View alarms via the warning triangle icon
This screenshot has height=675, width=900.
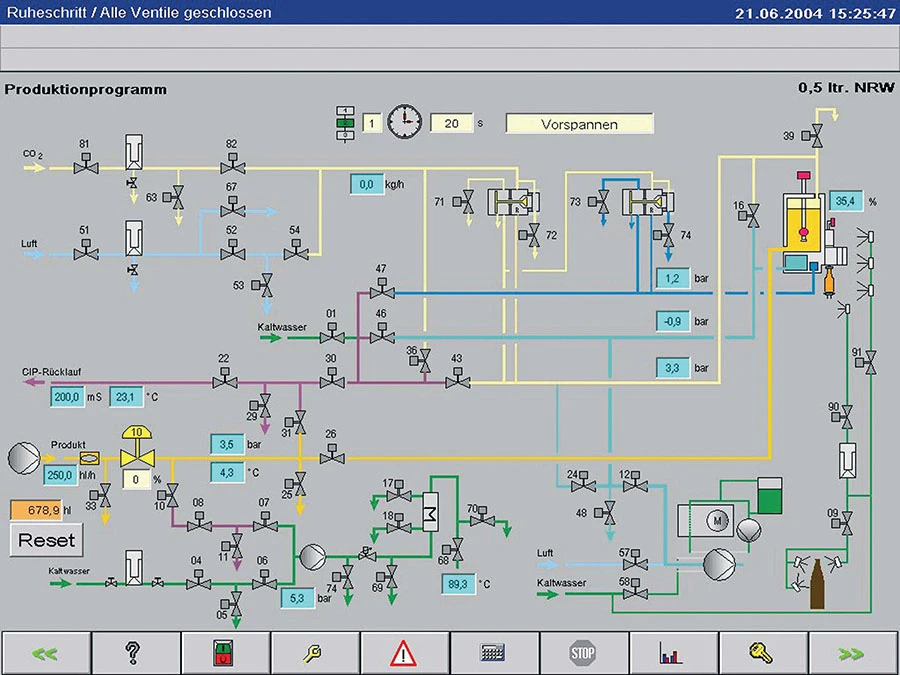click(x=403, y=653)
